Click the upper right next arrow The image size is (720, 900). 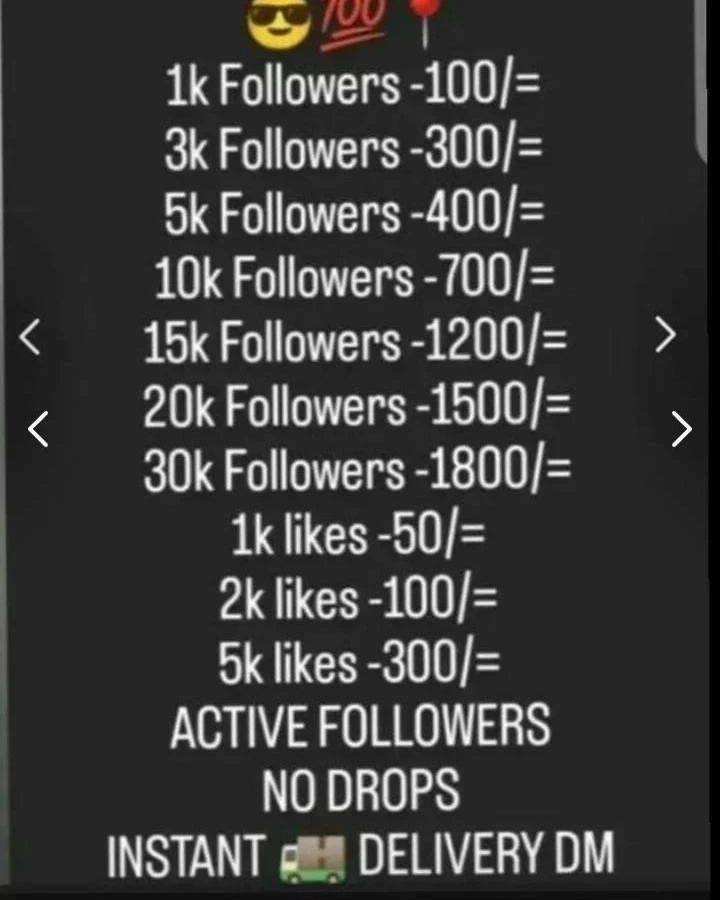(665, 337)
